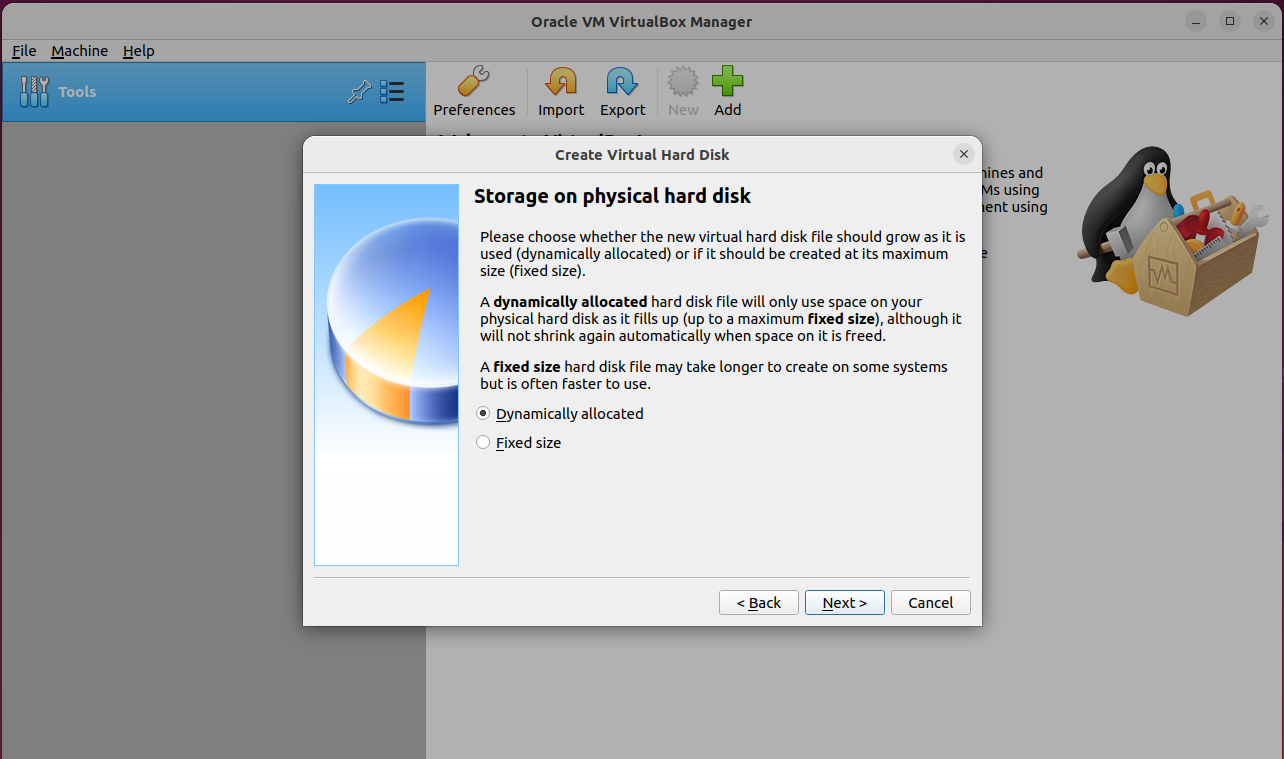
Task: Cancel the Create Virtual Hard Disk wizard
Action: (x=931, y=602)
